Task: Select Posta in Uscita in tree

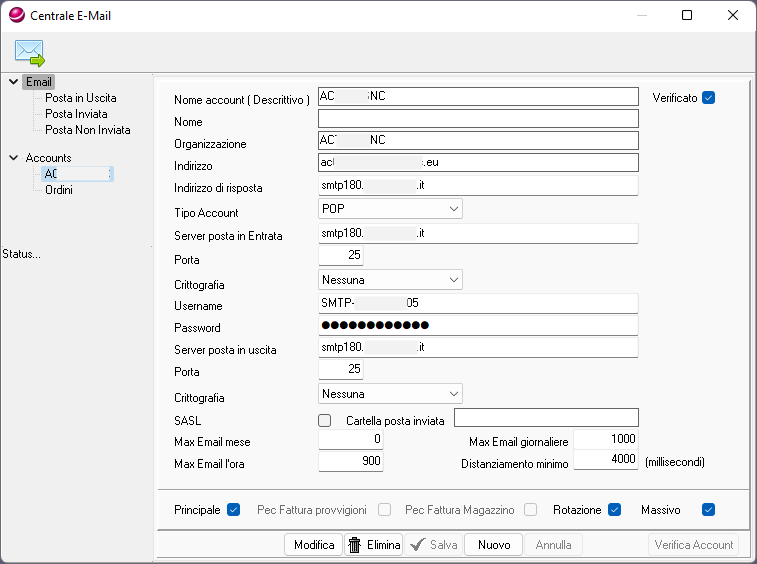Action: (x=80, y=98)
